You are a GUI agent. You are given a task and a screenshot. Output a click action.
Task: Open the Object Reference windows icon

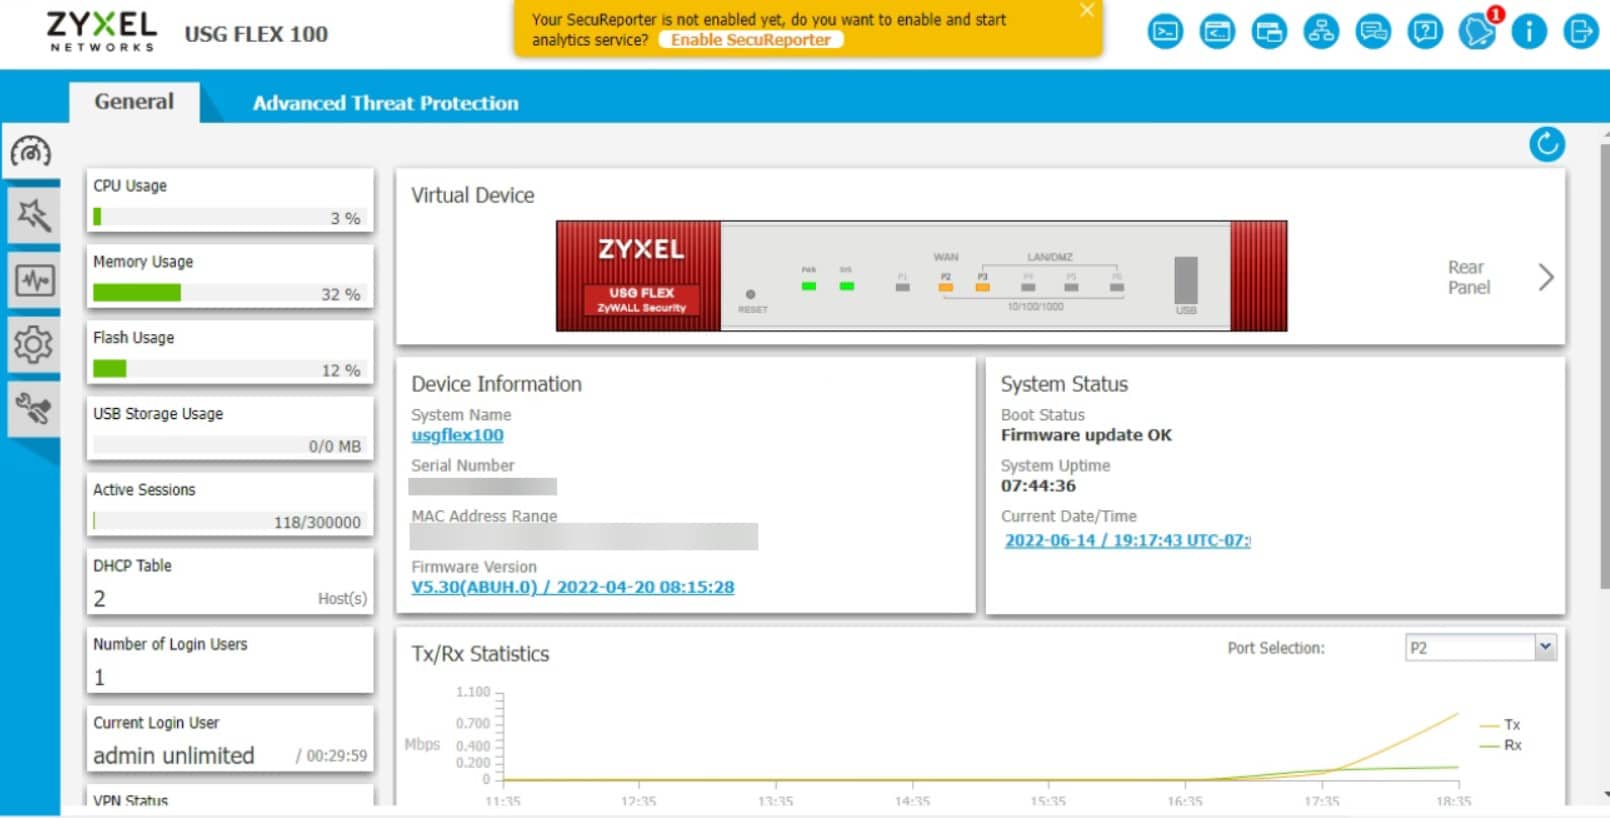(x=1269, y=32)
